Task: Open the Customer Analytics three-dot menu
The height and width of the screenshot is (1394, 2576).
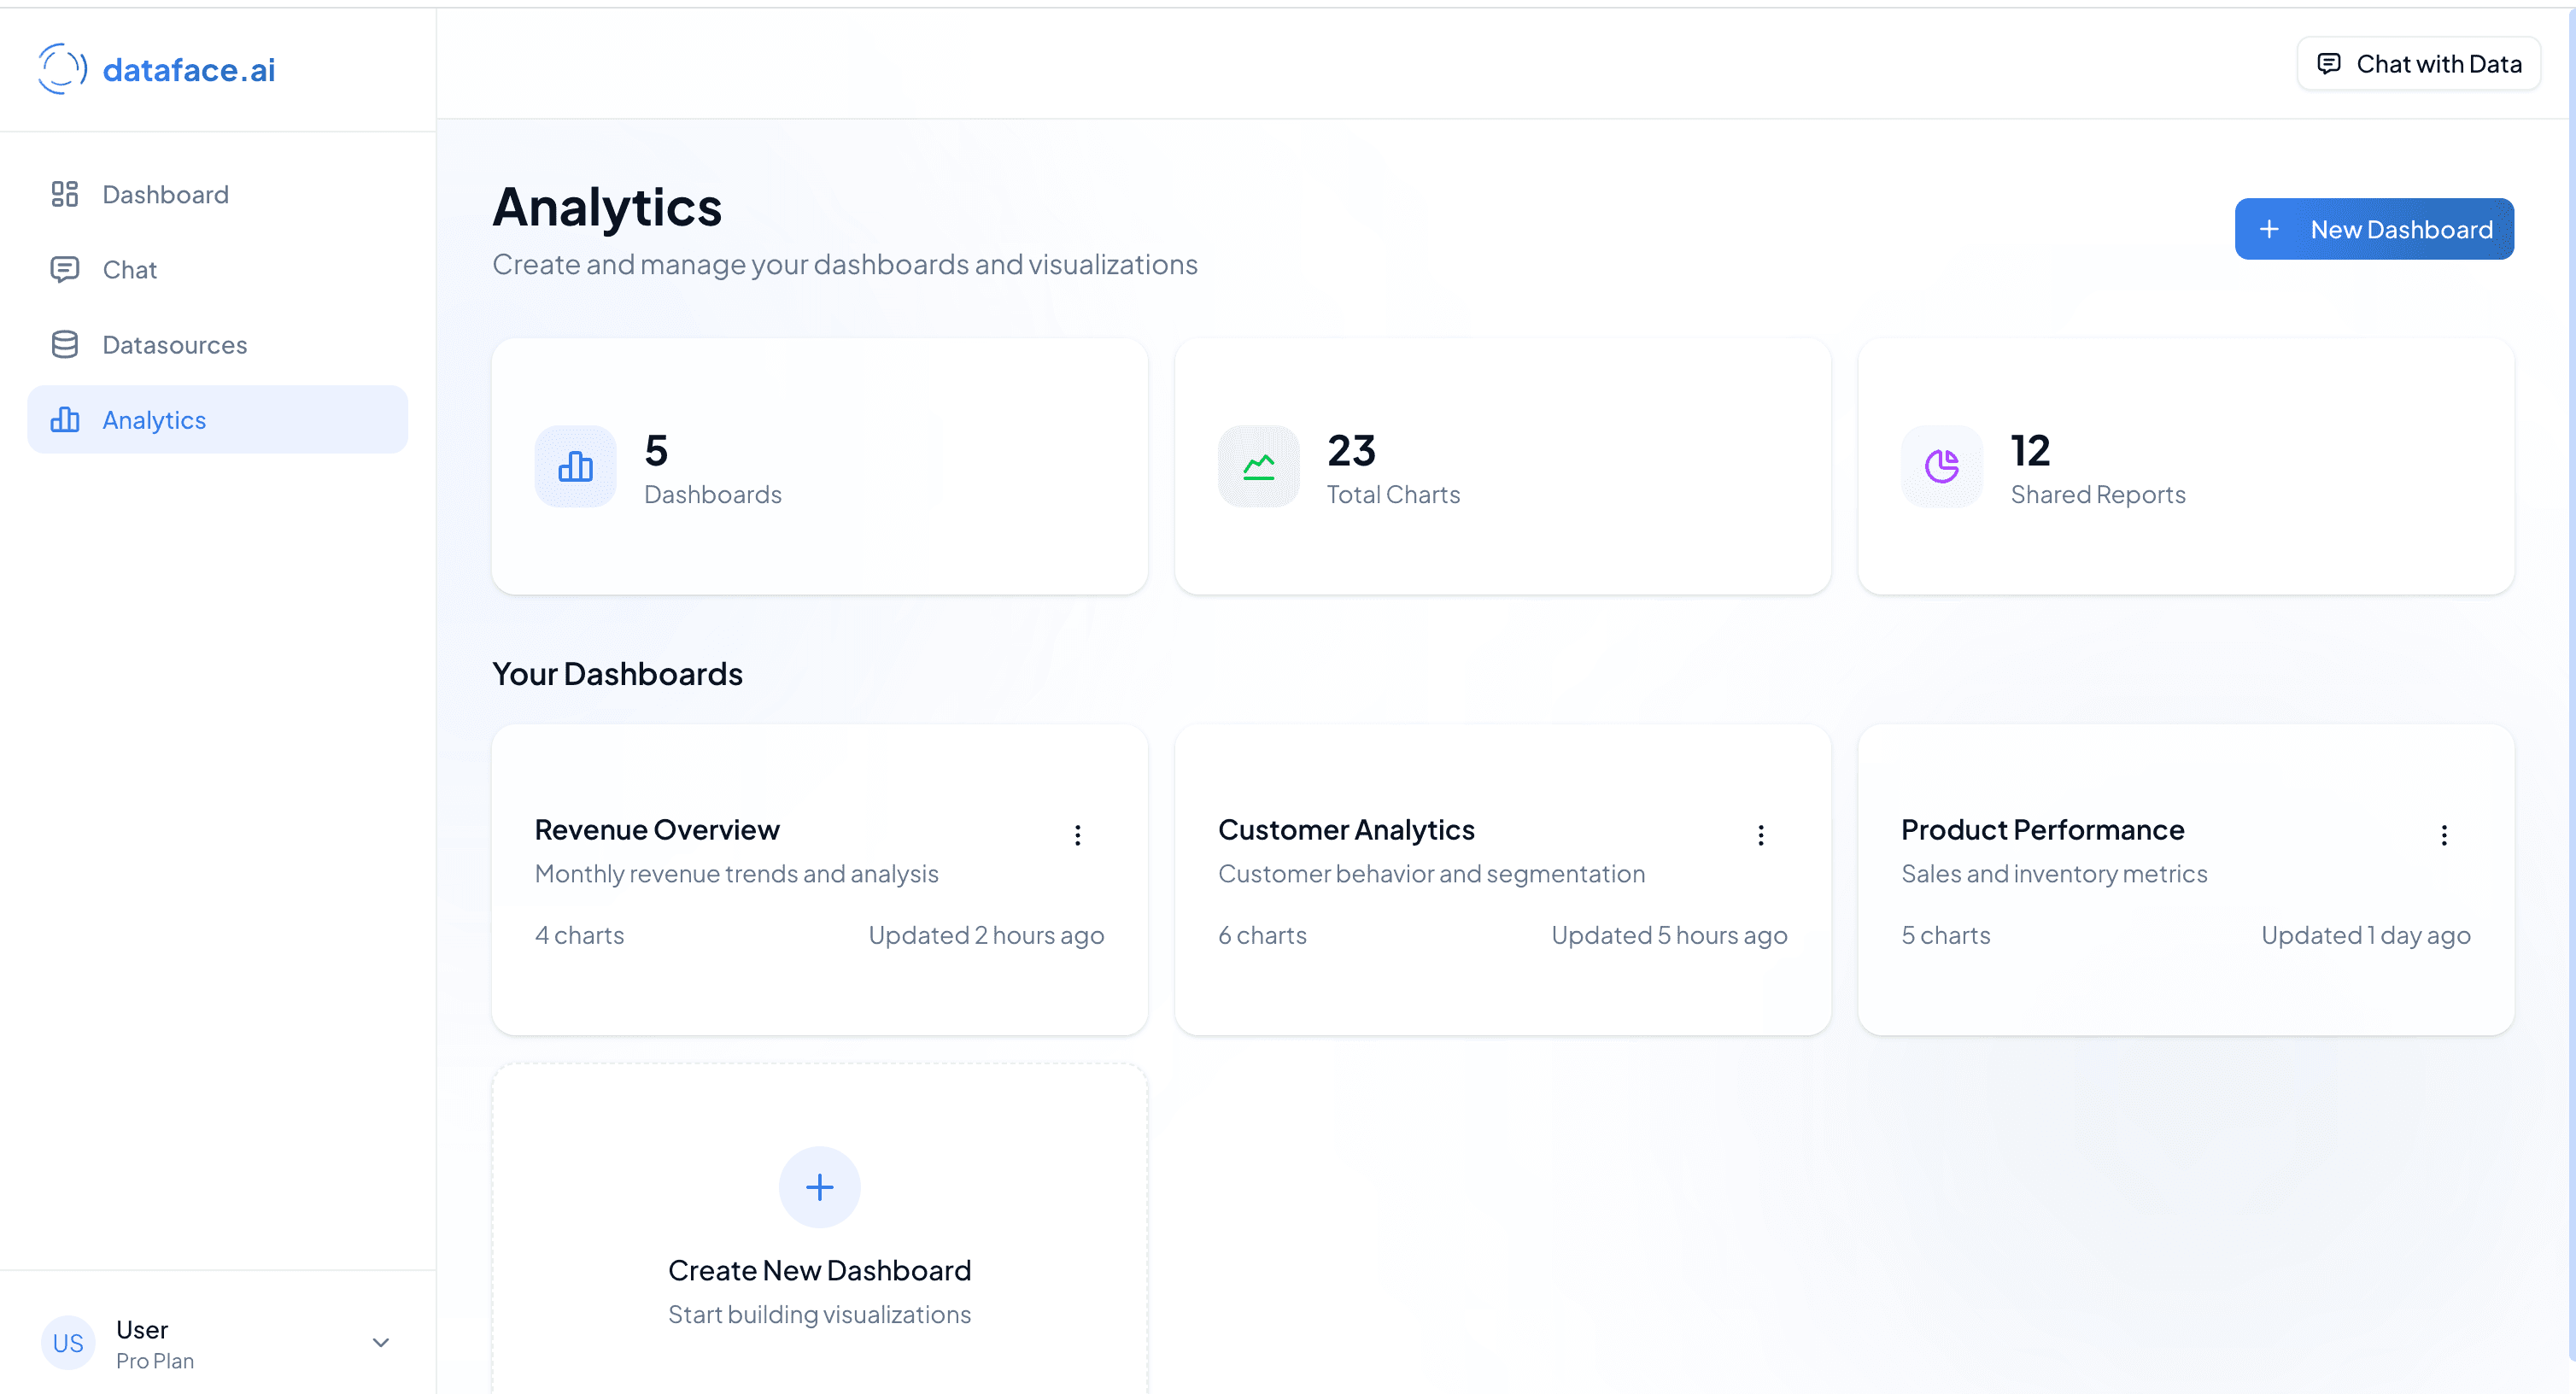Action: (1761, 835)
